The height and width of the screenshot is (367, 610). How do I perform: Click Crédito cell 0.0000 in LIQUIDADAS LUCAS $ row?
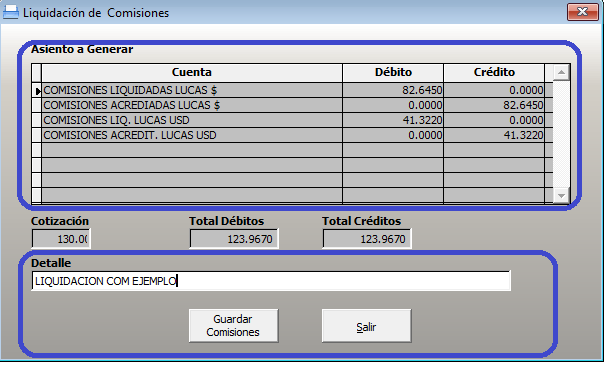pos(494,90)
